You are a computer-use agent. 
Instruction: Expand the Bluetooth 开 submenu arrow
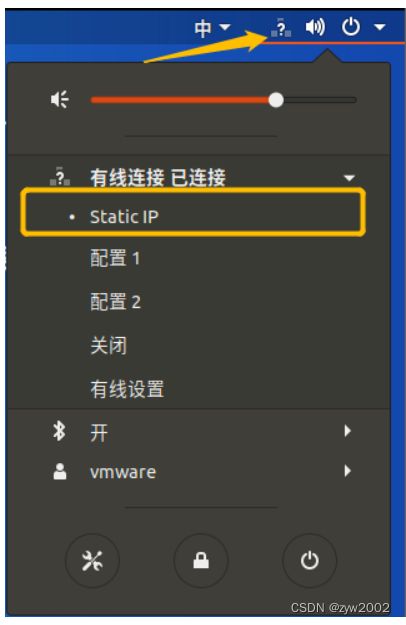pos(347,431)
